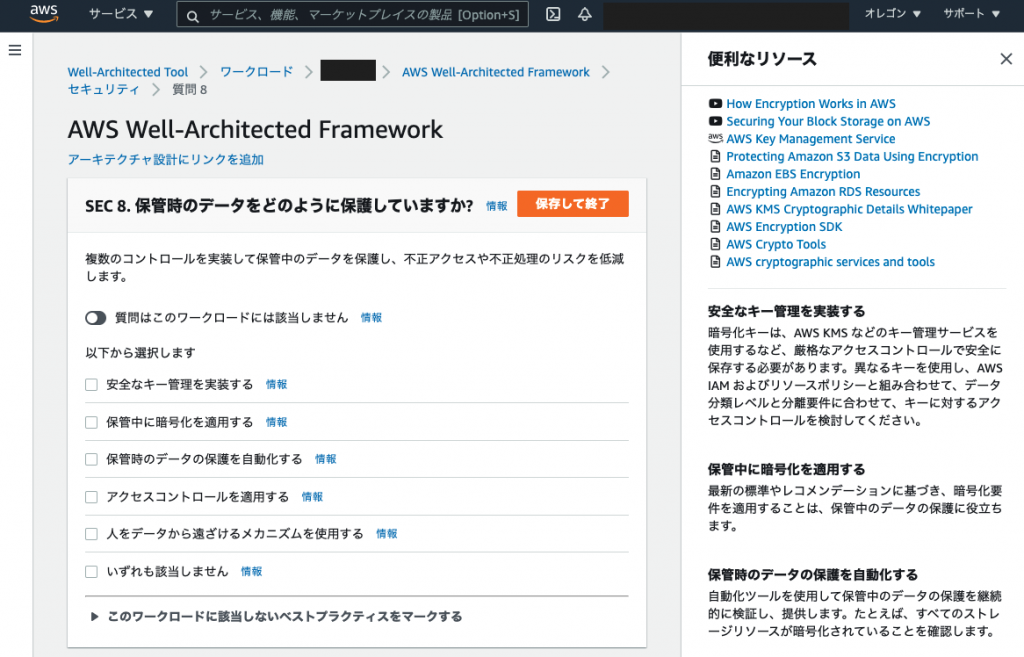This screenshot has height=657, width=1024.
Task: Click the YouTube icon beside How Encryption Works
Action: point(715,103)
